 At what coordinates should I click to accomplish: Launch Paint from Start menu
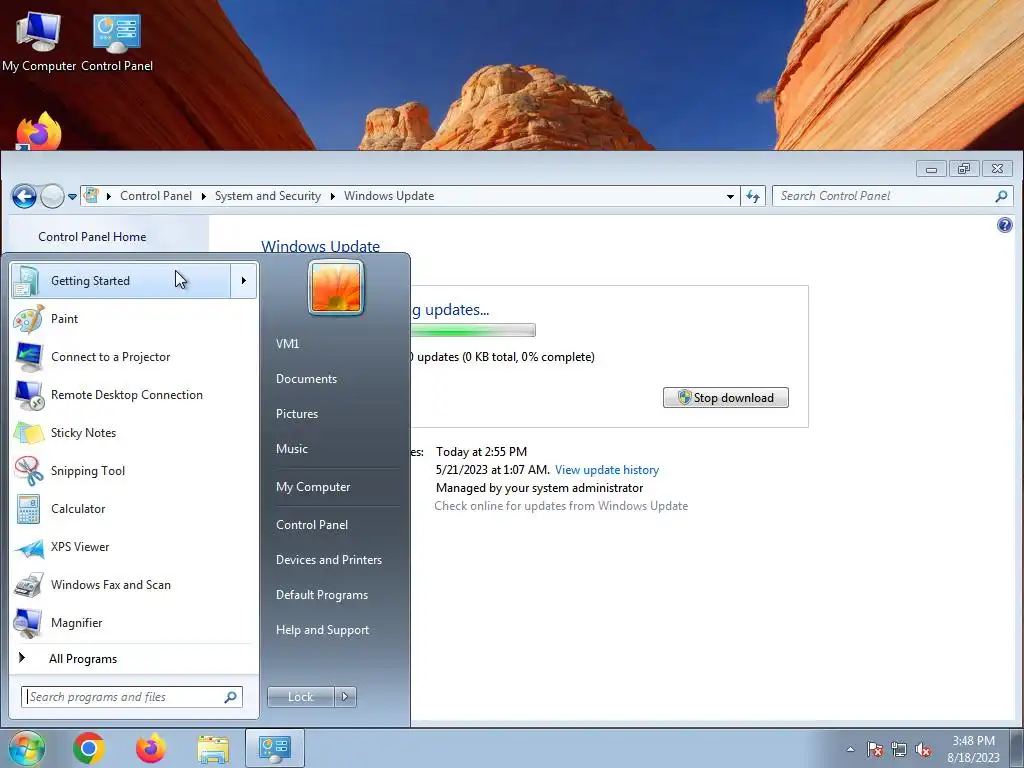pyautogui.click(x=133, y=319)
